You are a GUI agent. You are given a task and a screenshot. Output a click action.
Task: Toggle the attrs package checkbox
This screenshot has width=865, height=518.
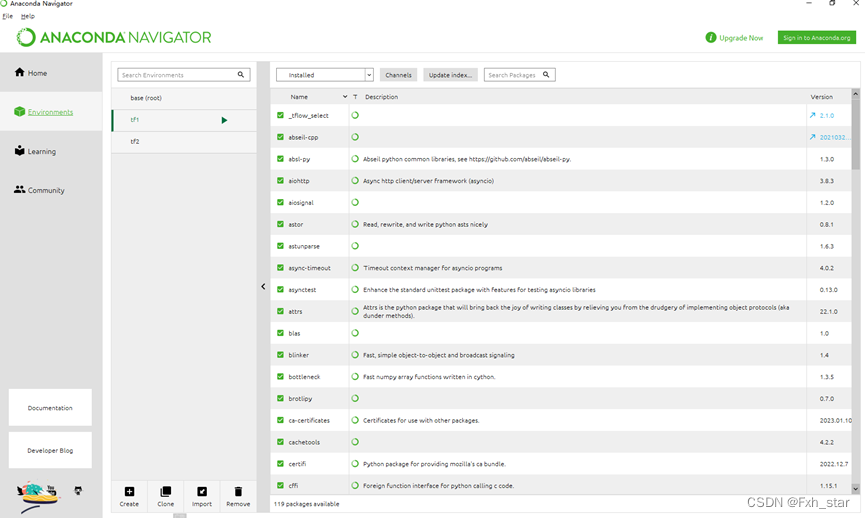[x=280, y=311]
